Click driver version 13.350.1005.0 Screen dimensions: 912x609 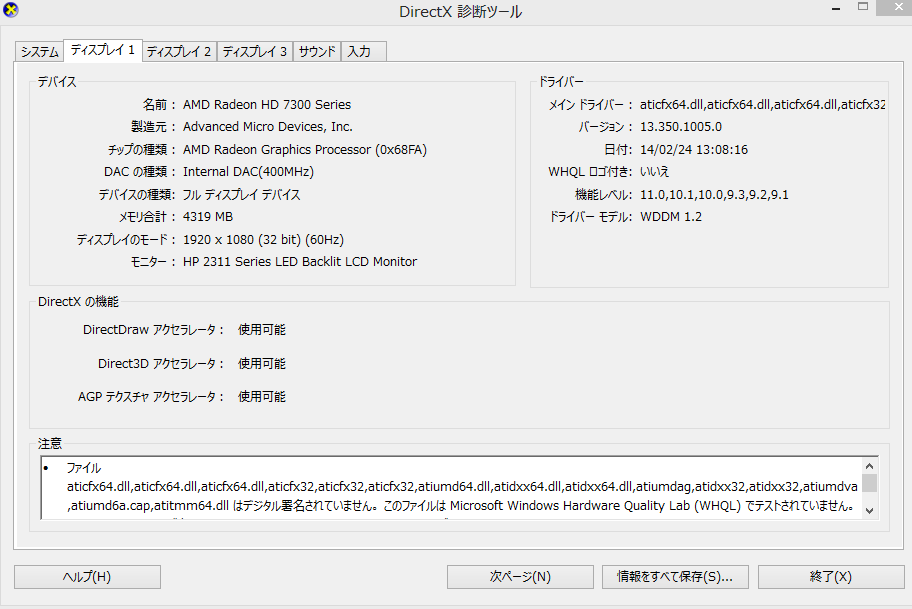[x=681, y=127]
